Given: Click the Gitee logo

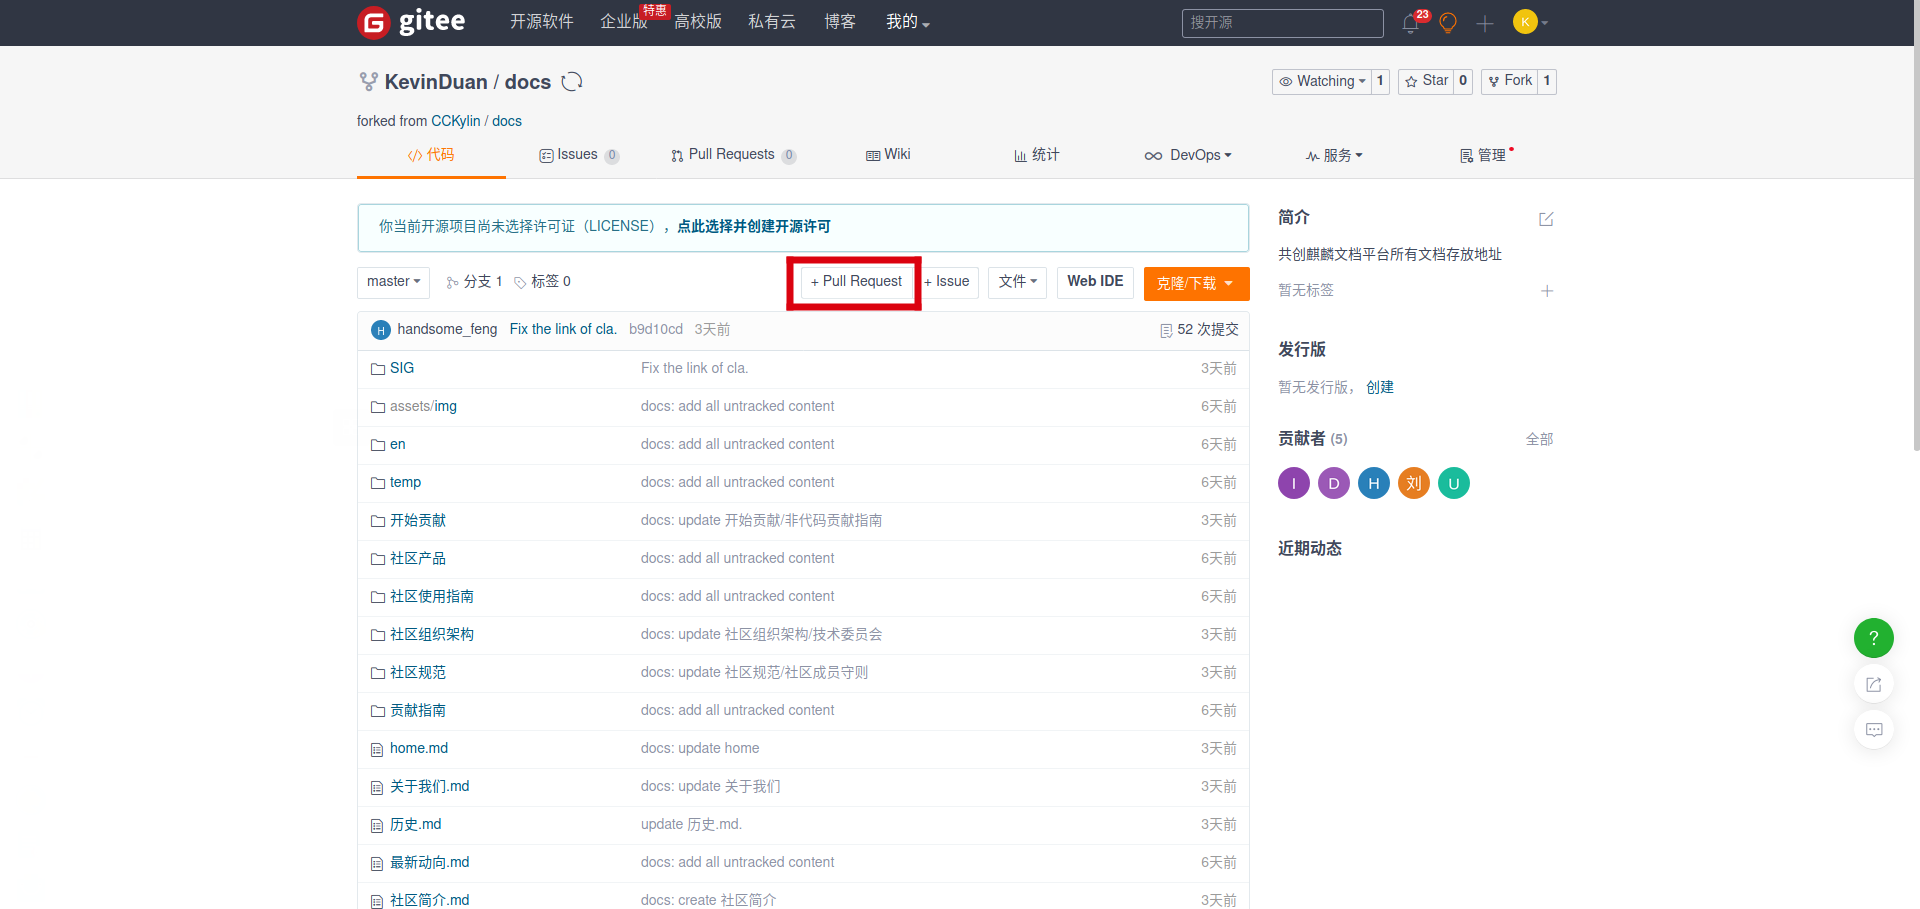Looking at the screenshot, I should [411, 22].
